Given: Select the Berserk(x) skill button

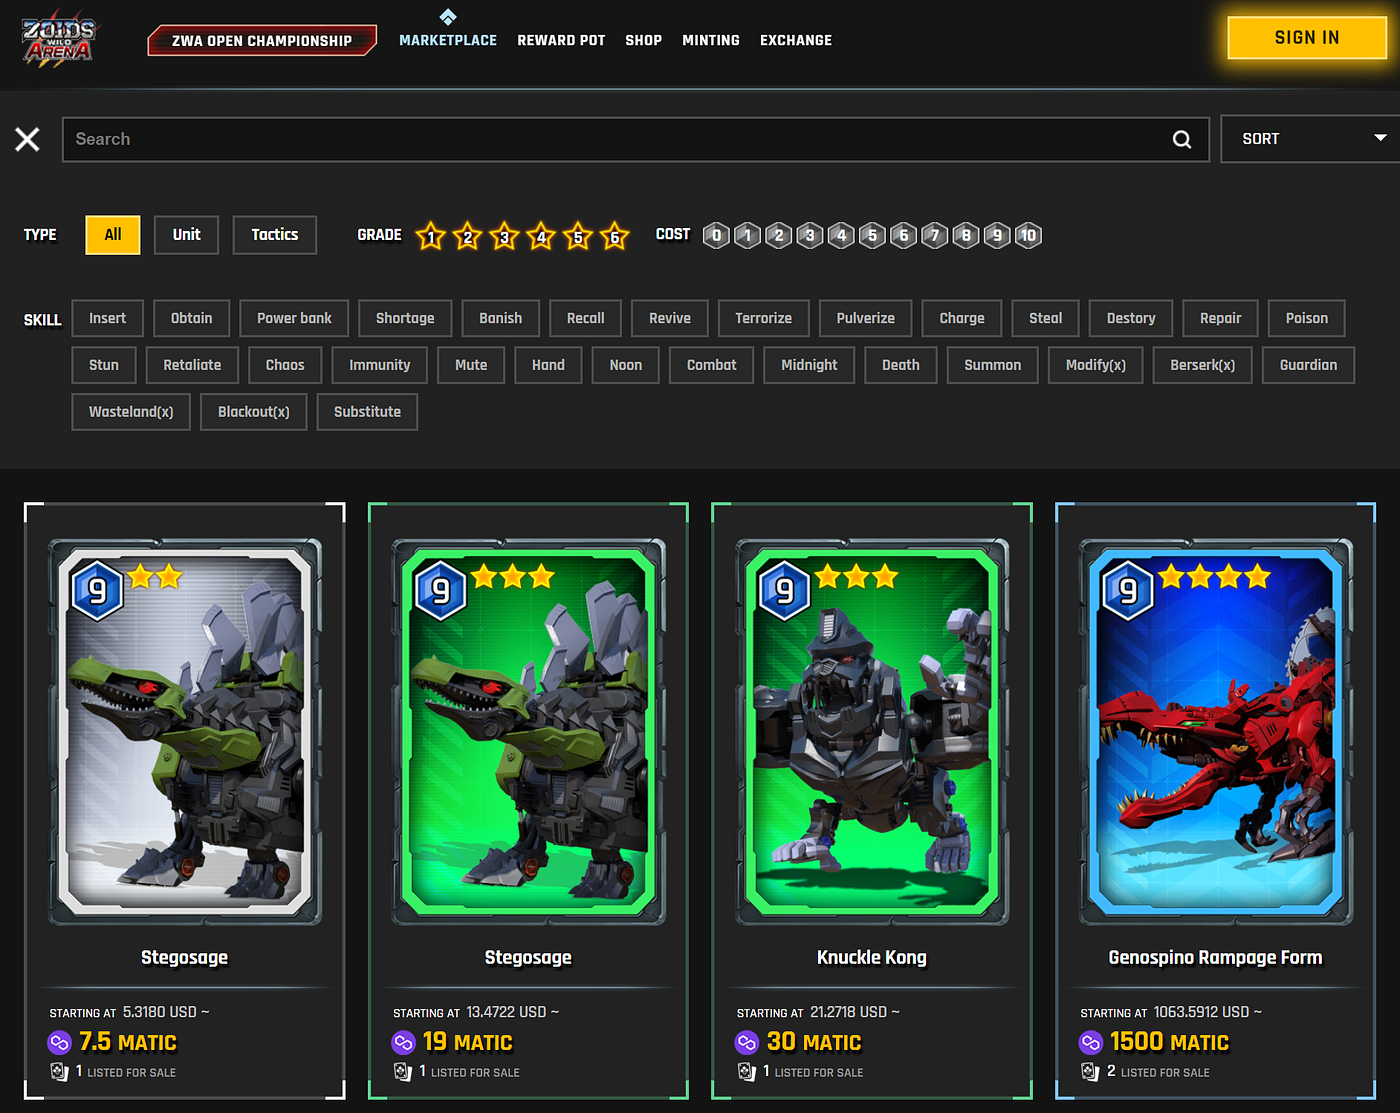Looking at the screenshot, I should tap(1202, 365).
